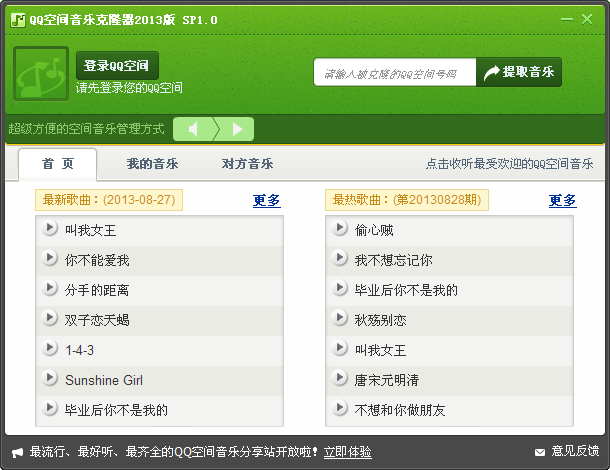Play the song 我不想忘记你
The height and width of the screenshot is (470, 610).
340,259
